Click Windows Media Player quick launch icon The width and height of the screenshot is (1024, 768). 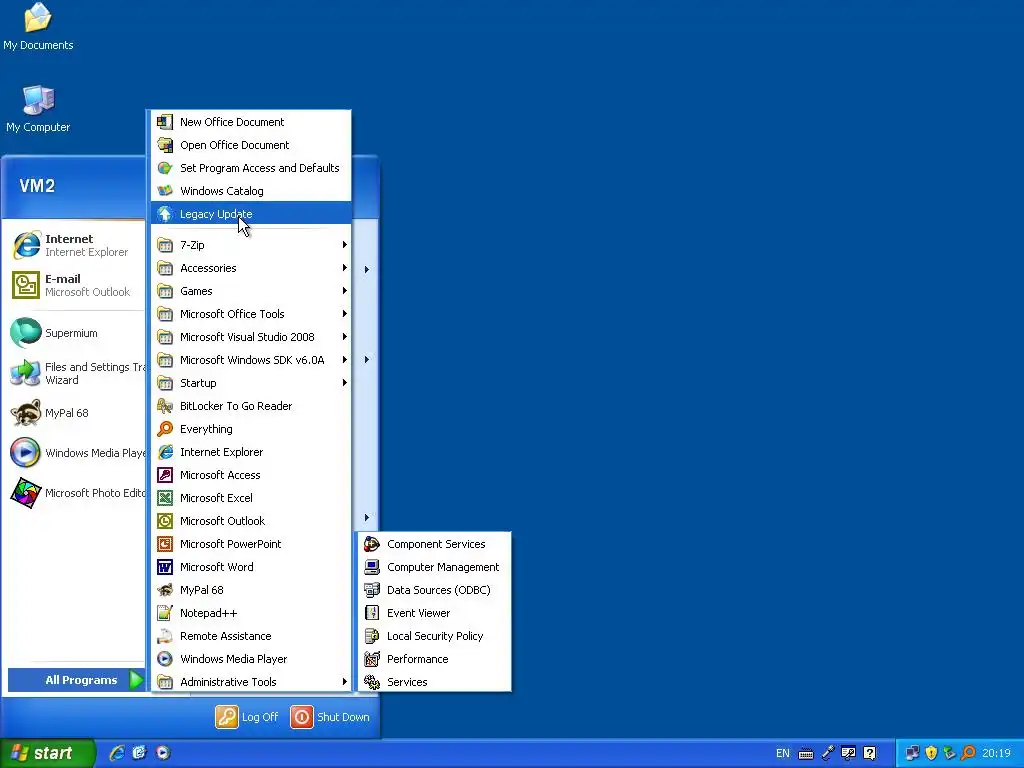tap(163, 753)
